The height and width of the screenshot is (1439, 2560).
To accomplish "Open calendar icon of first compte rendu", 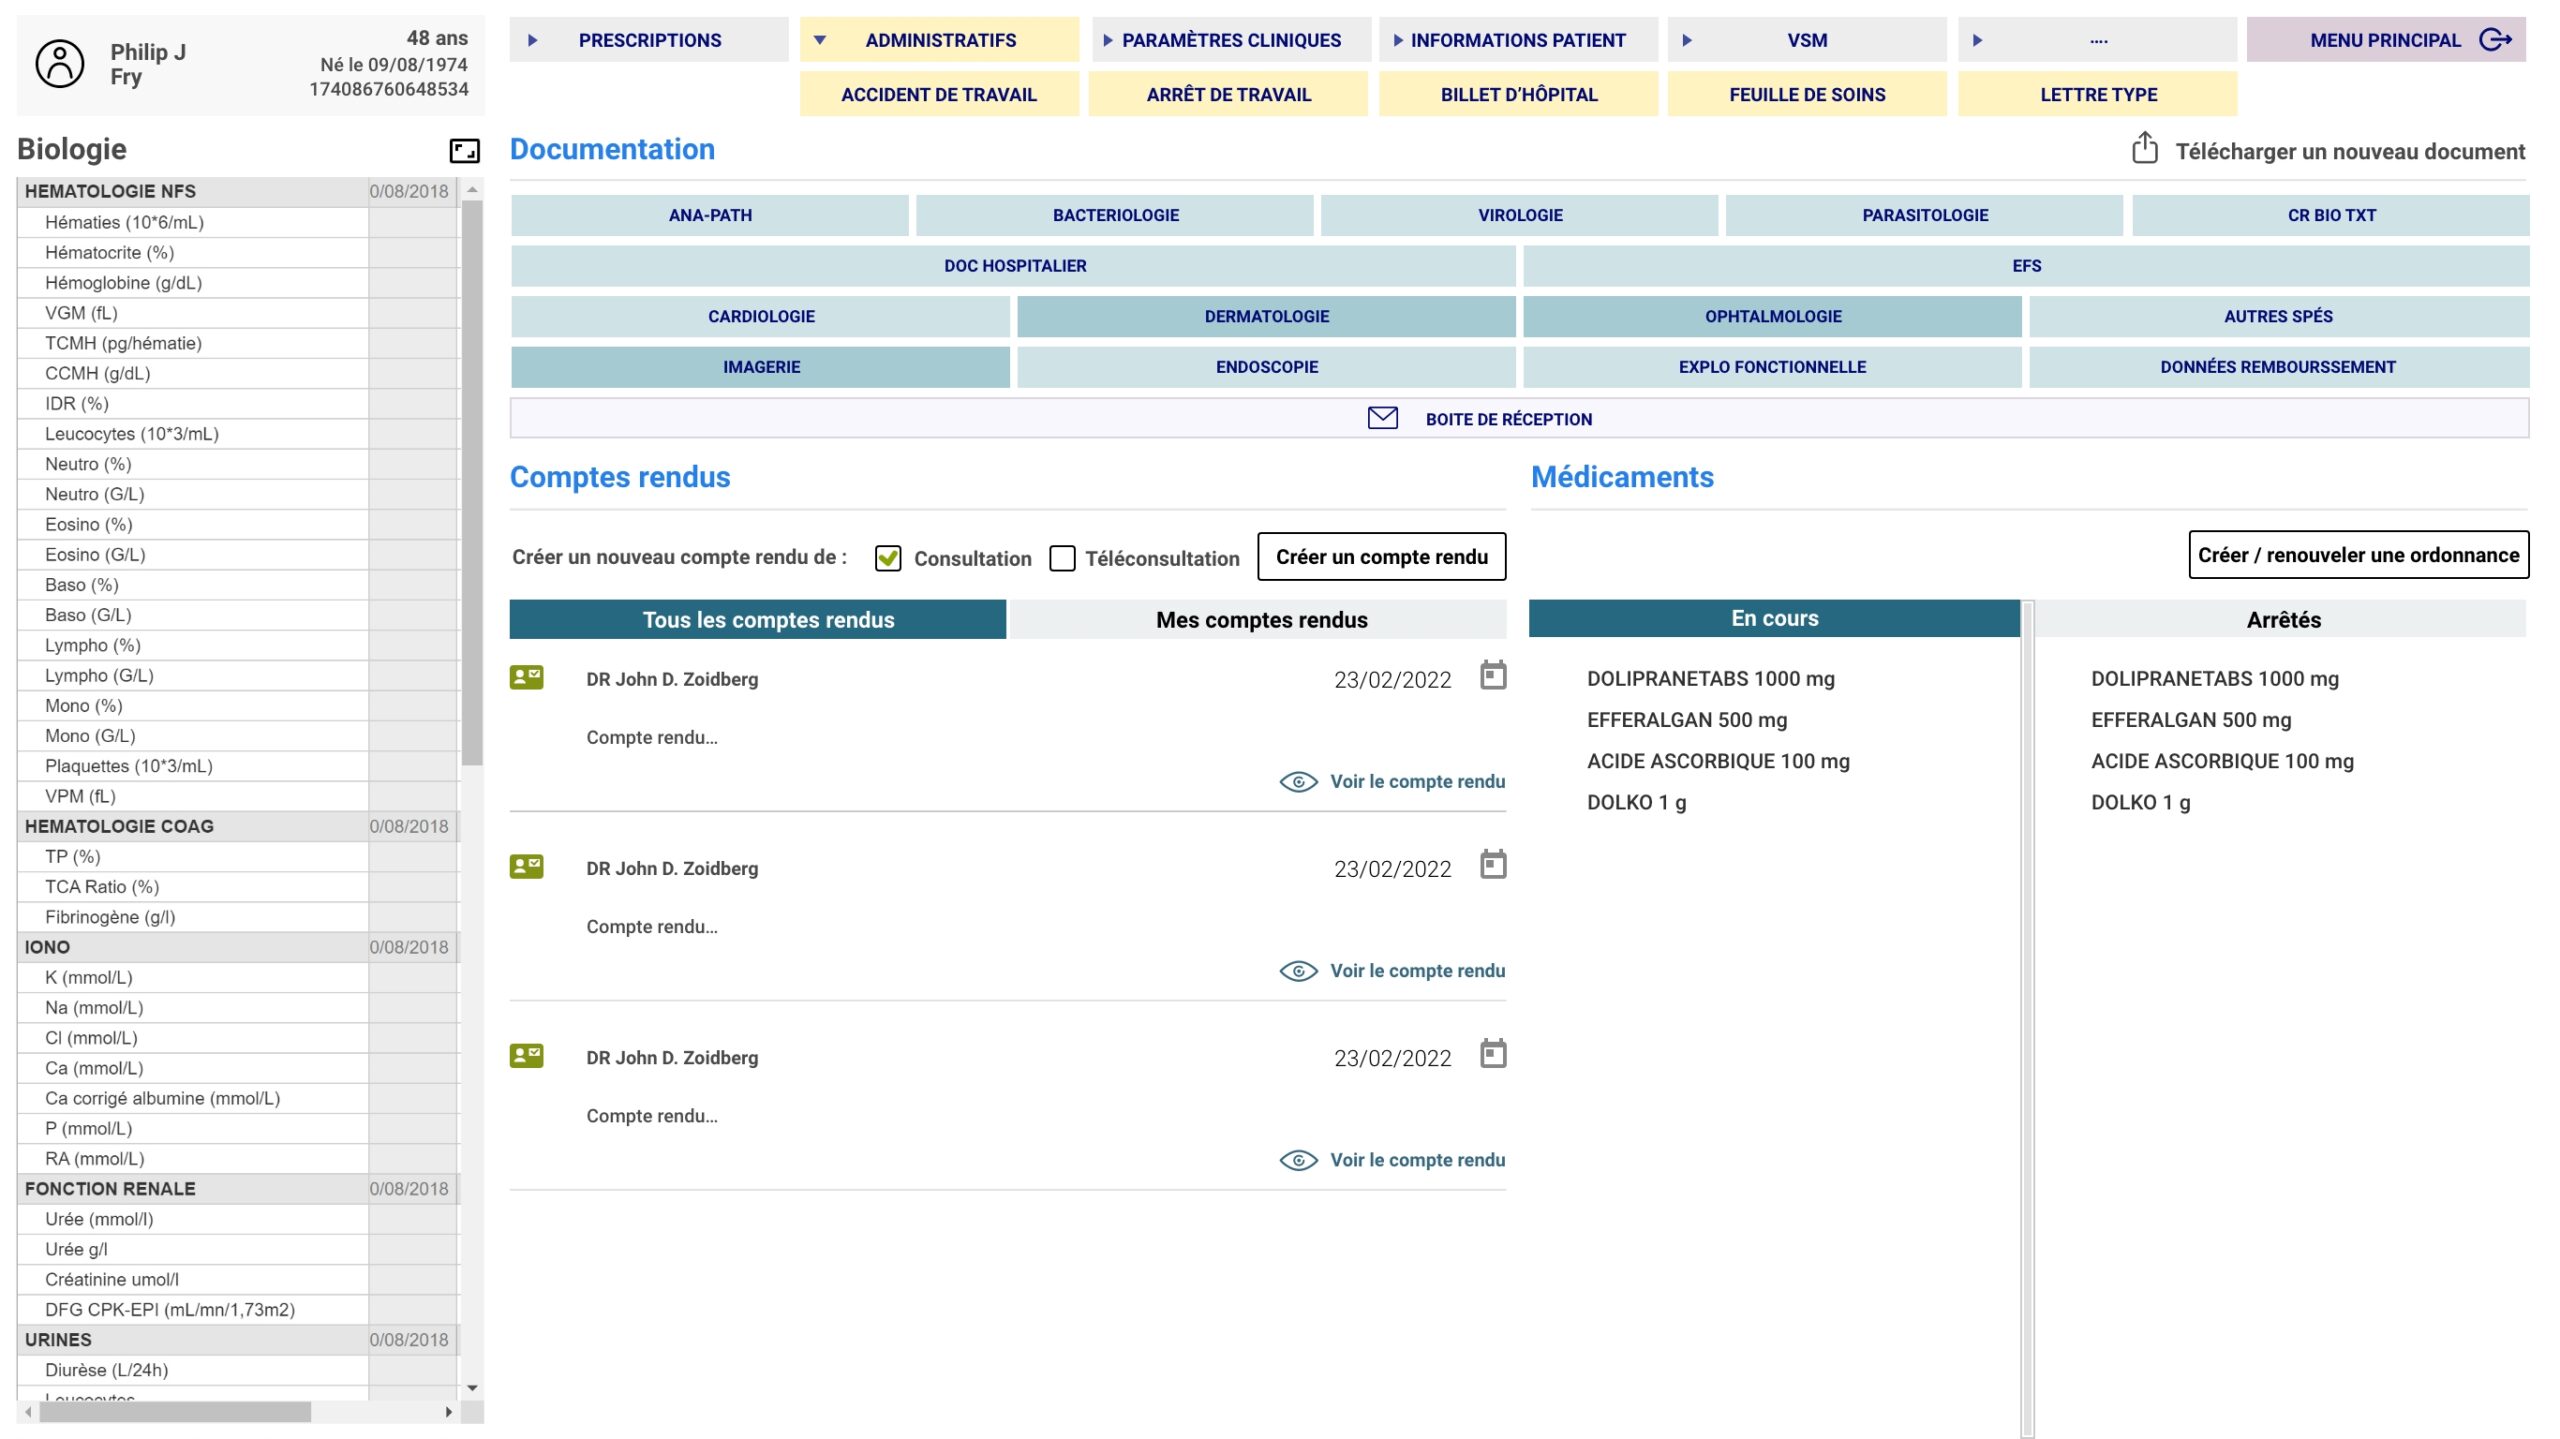I will (x=1492, y=676).
